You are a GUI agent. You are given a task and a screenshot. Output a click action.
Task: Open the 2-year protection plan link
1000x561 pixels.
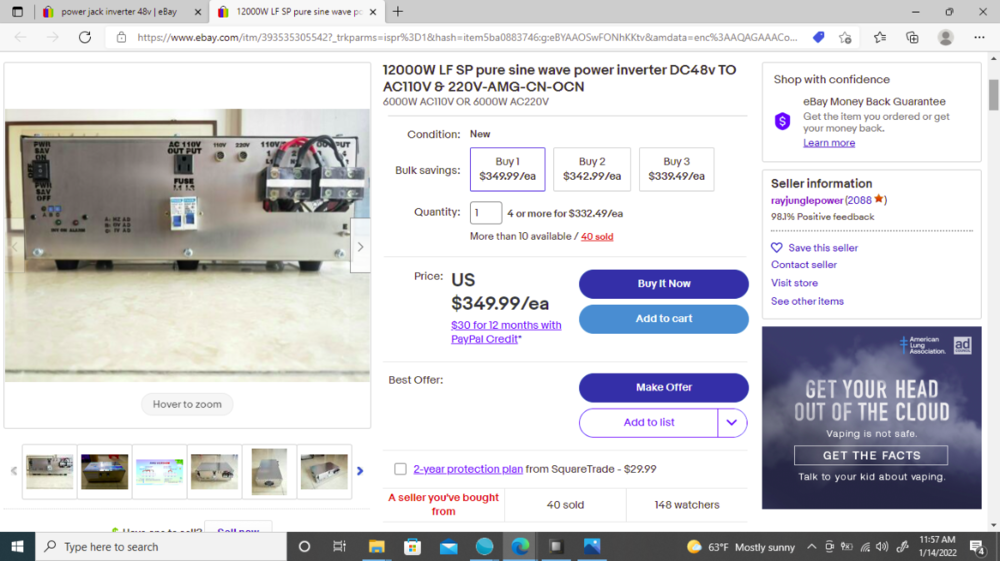(x=468, y=469)
